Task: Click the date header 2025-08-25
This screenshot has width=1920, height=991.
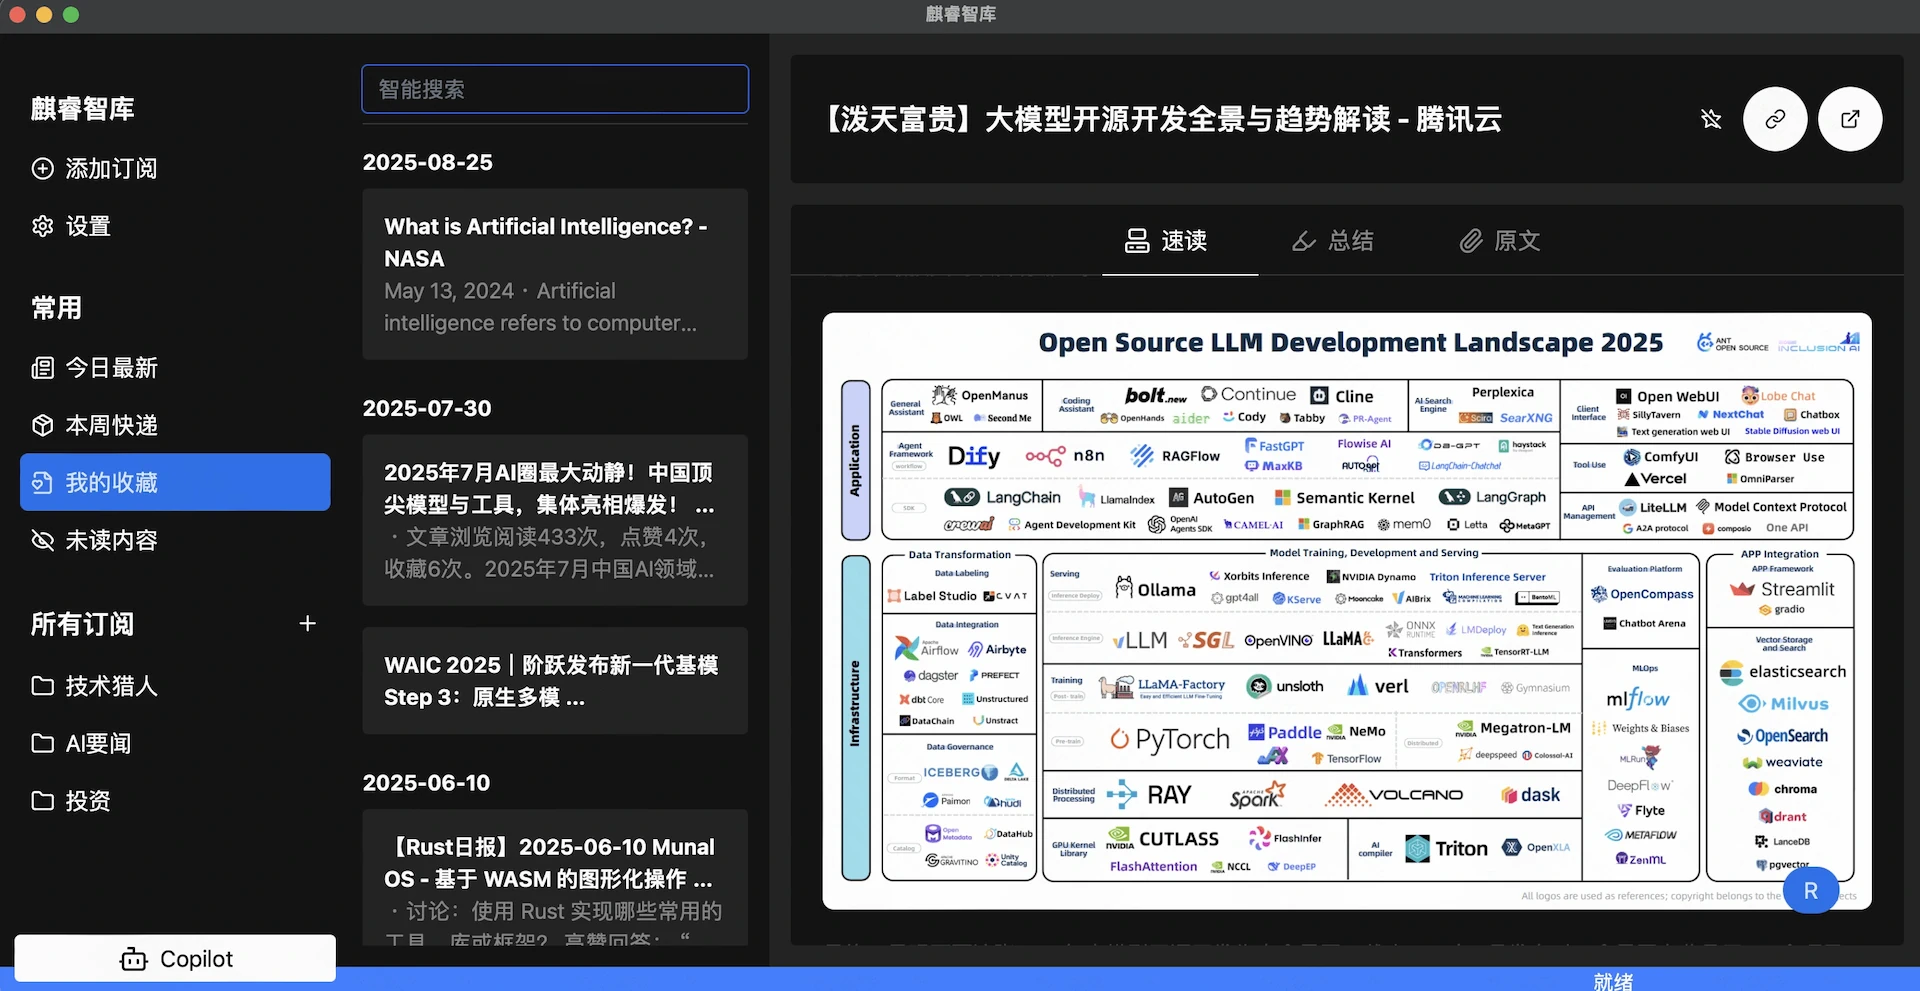Action: 428,162
